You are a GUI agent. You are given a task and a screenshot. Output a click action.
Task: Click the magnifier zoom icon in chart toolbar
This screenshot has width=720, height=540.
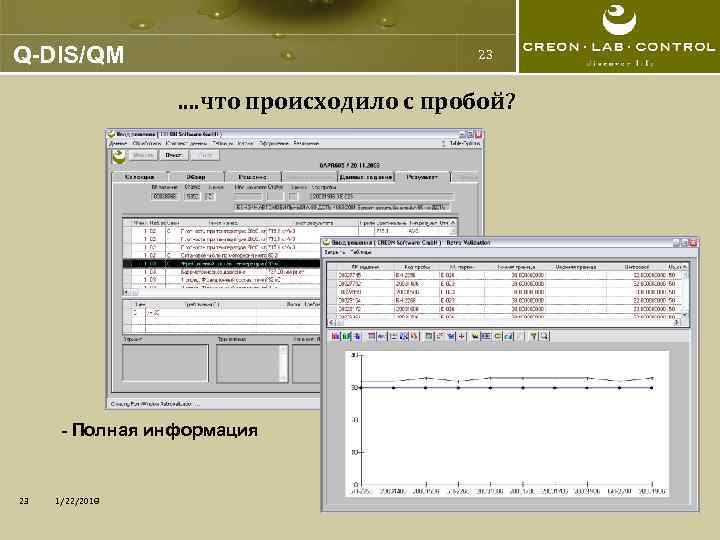[544, 336]
